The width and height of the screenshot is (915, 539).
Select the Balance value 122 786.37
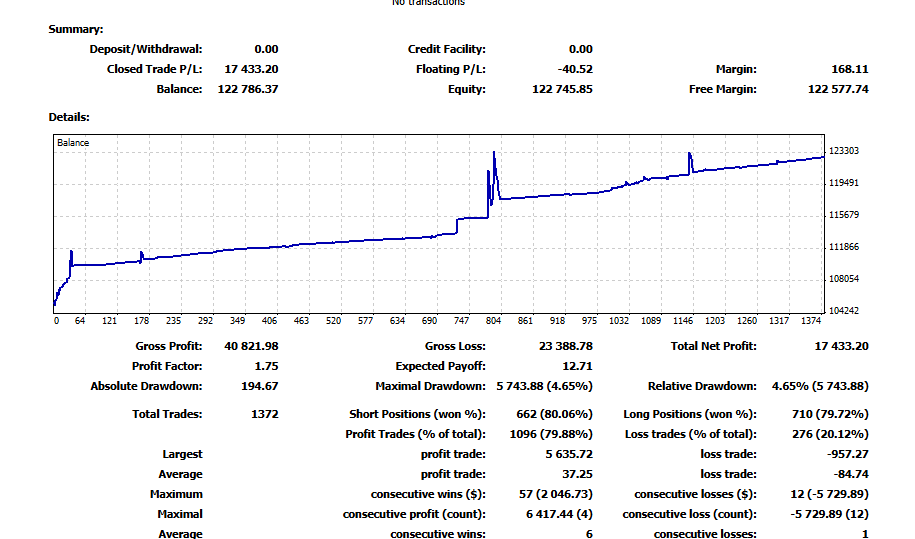[x=248, y=89]
